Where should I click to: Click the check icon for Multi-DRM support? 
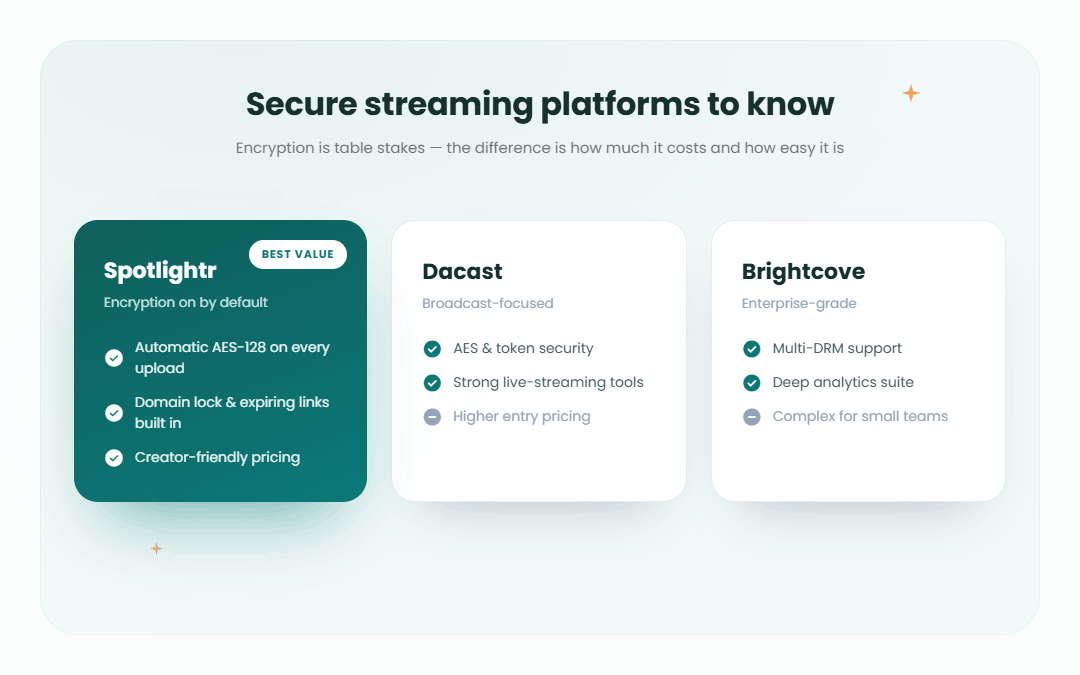point(751,349)
